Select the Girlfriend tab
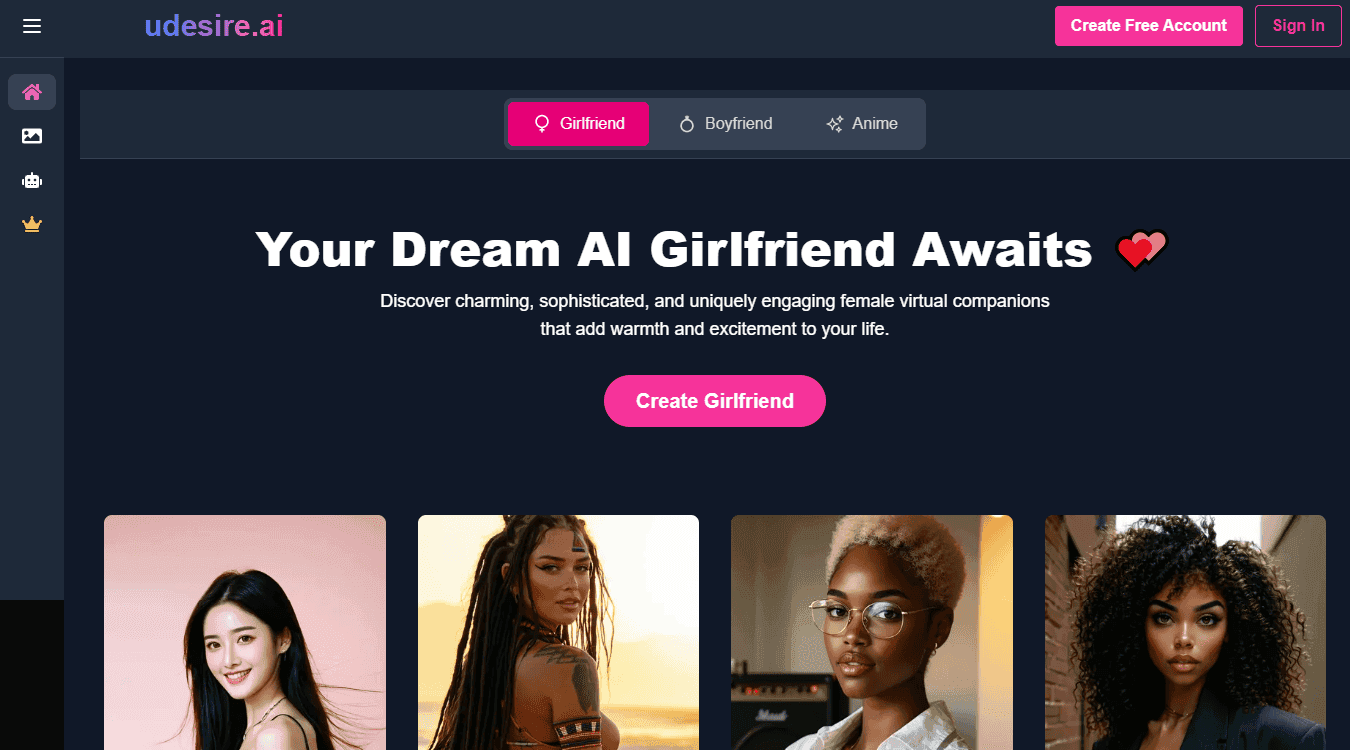1350x750 pixels. (x=578, y=124)
